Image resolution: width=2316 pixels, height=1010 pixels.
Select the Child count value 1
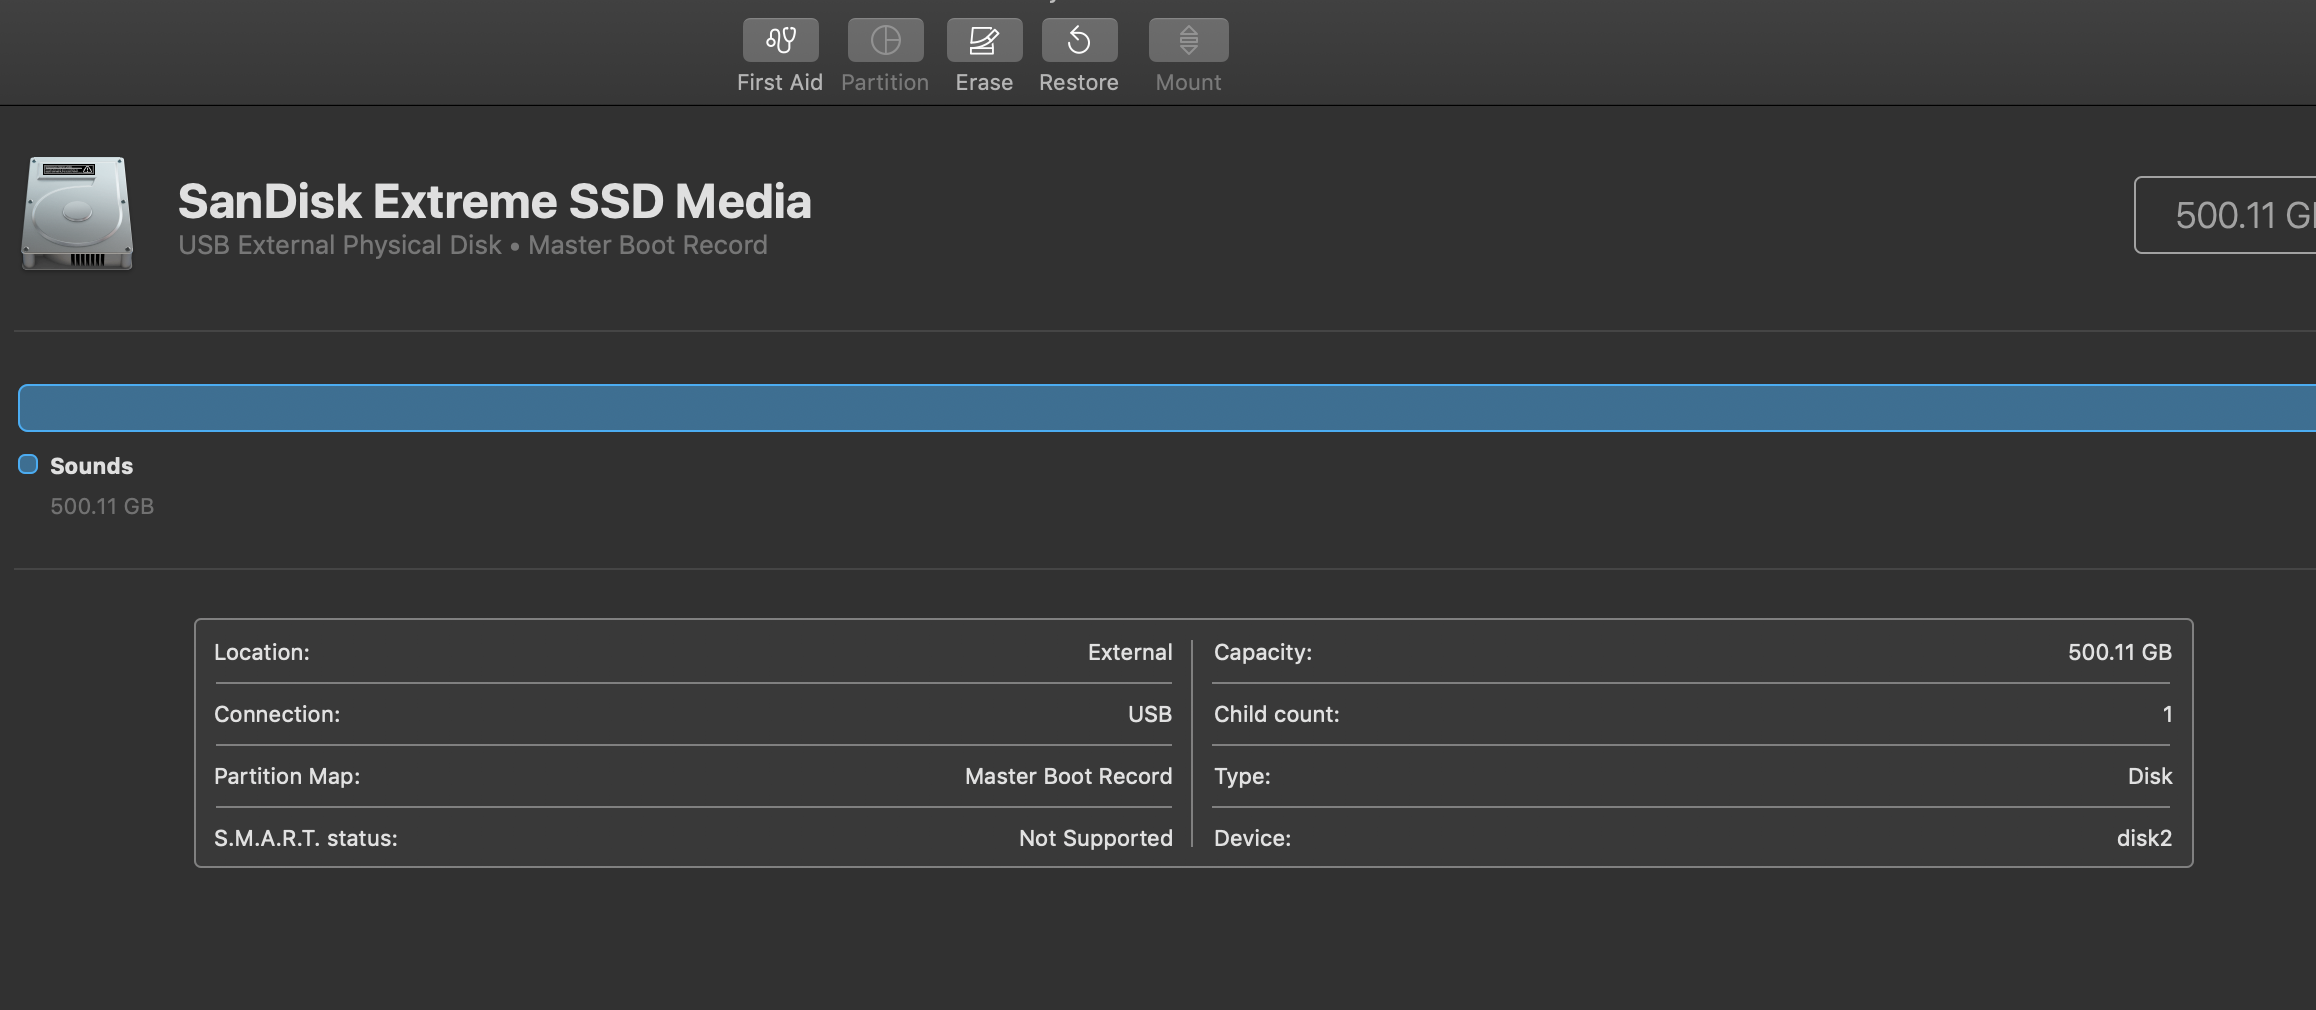click(2167, 714)
